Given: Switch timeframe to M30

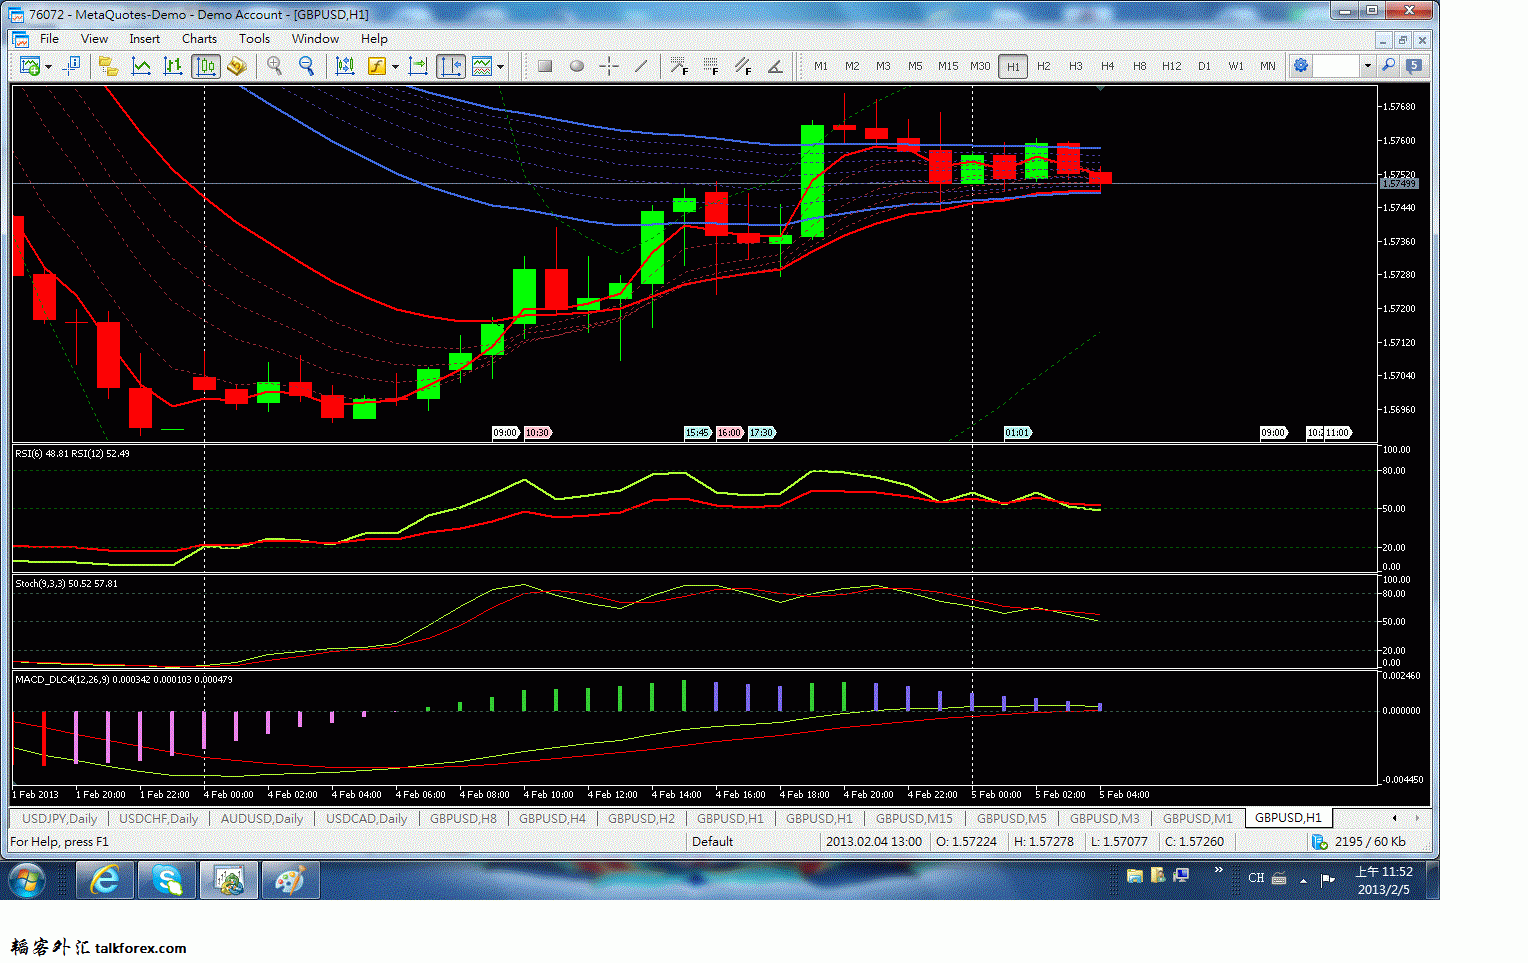Looking at the screenshot, I should coord(980,66).
